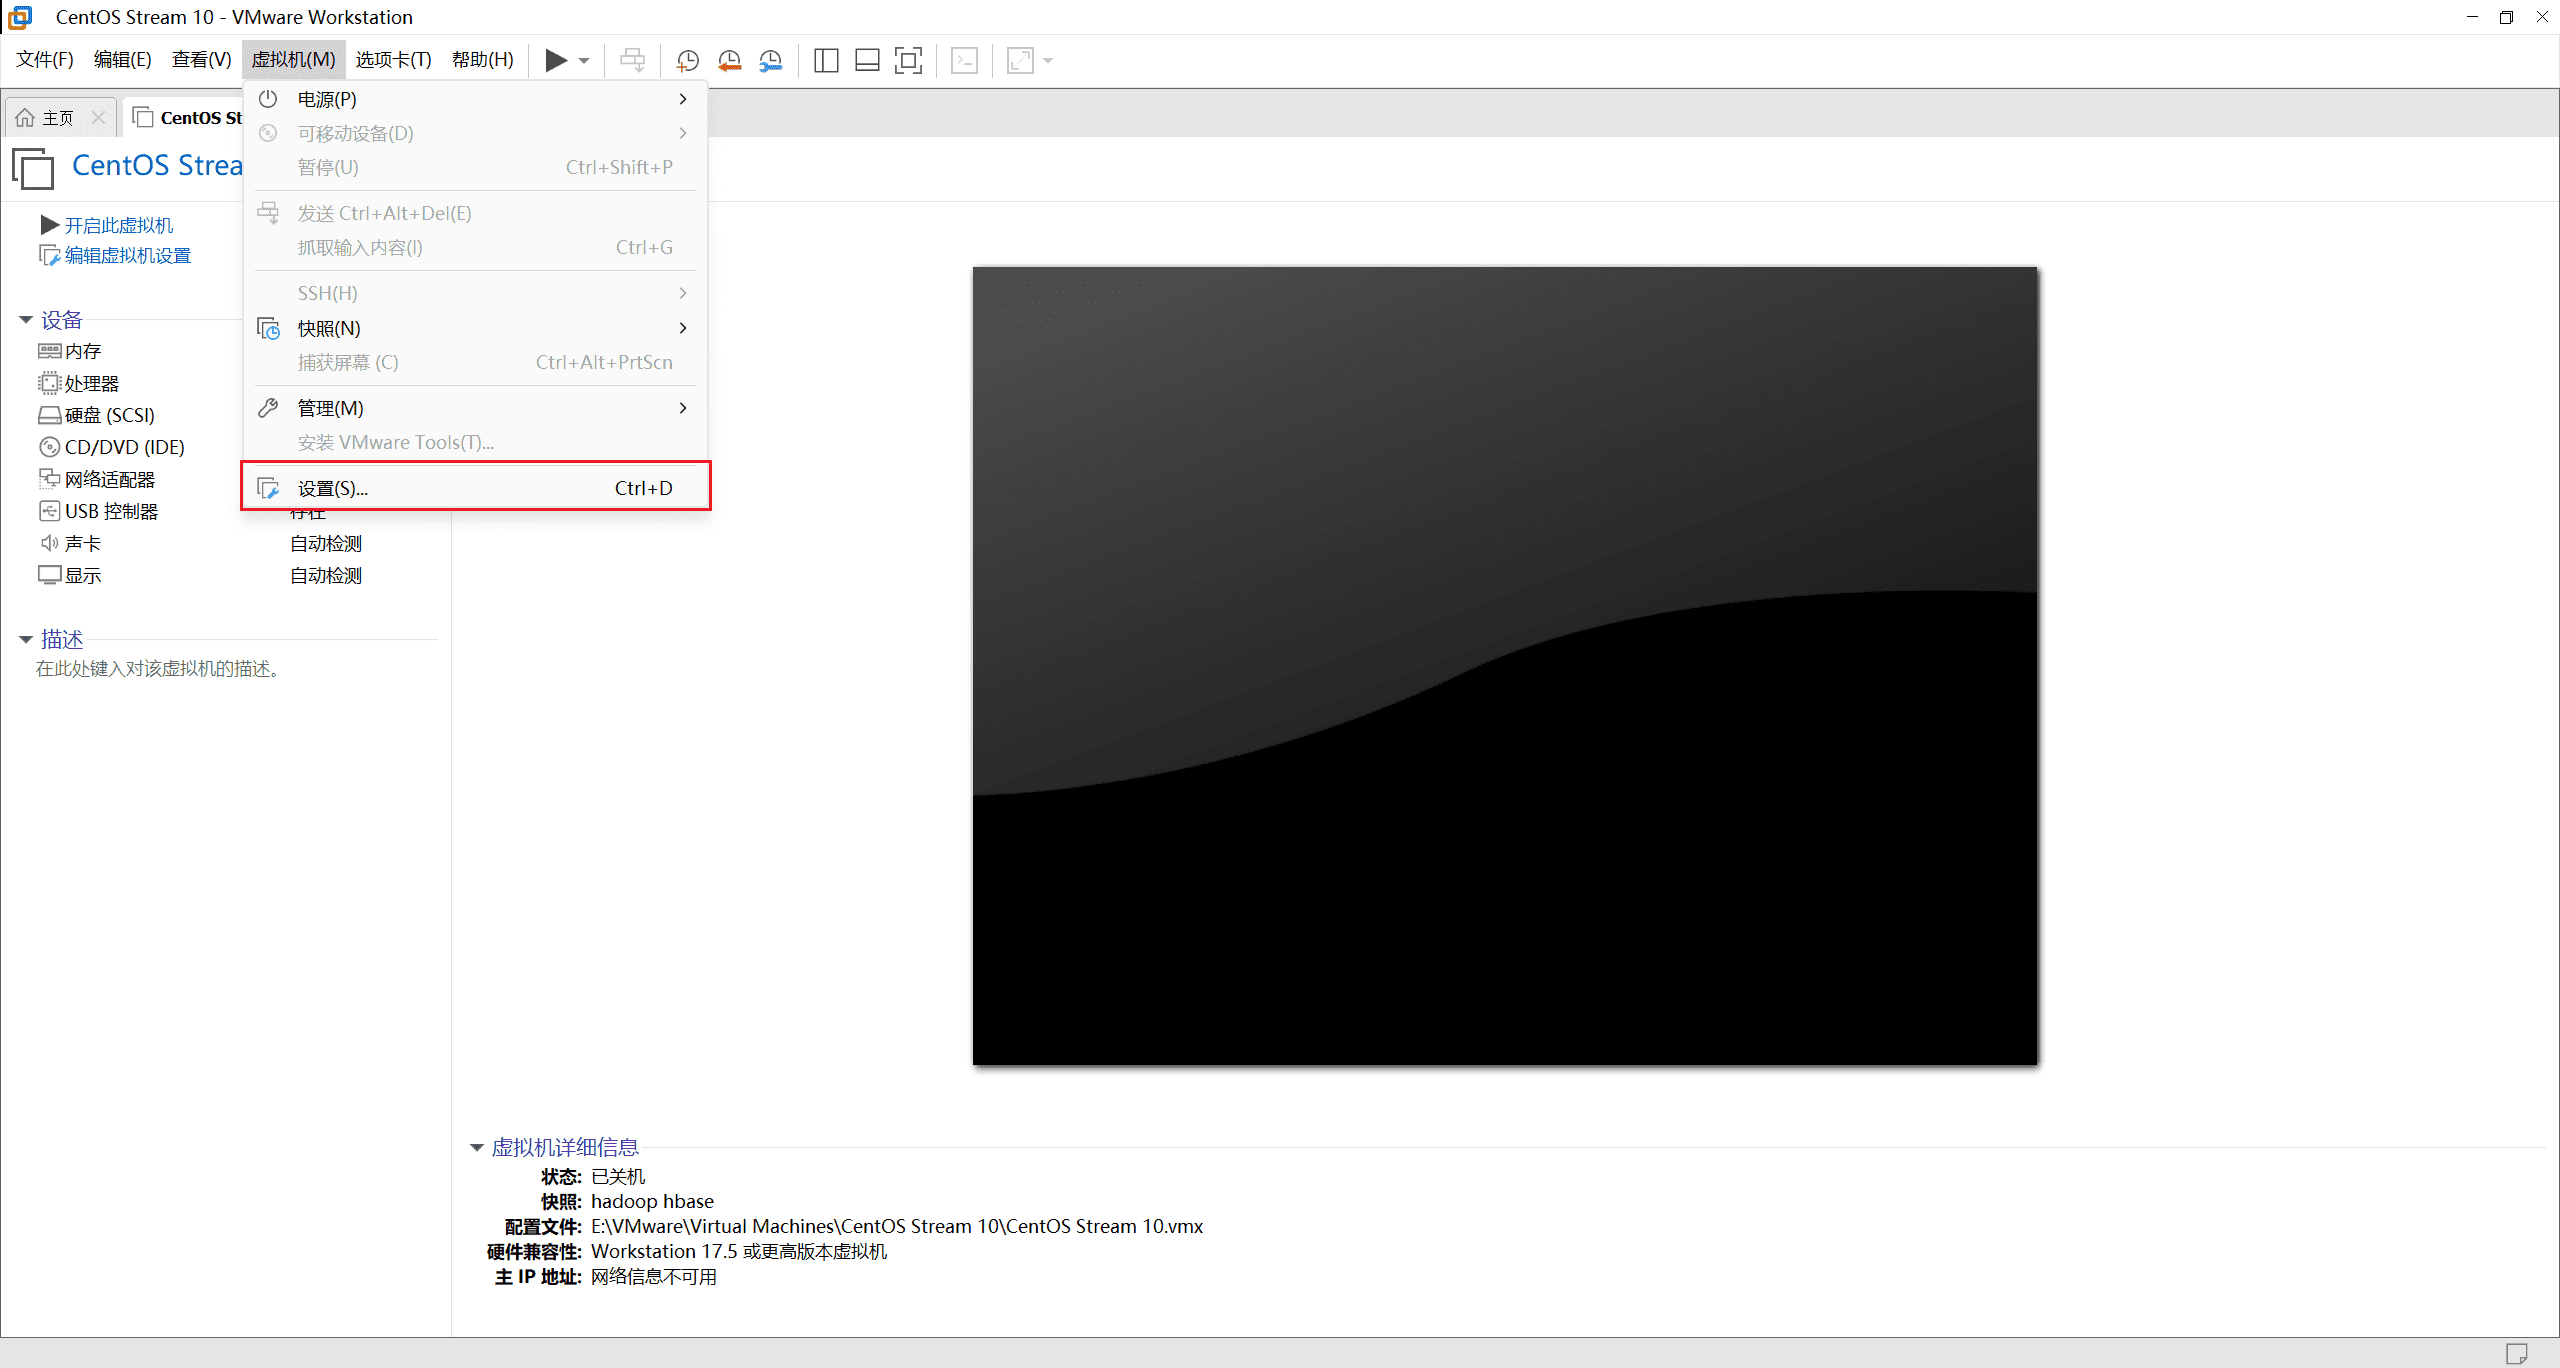Open snapshot manager toolbar icon

click(x=770, y=60)
